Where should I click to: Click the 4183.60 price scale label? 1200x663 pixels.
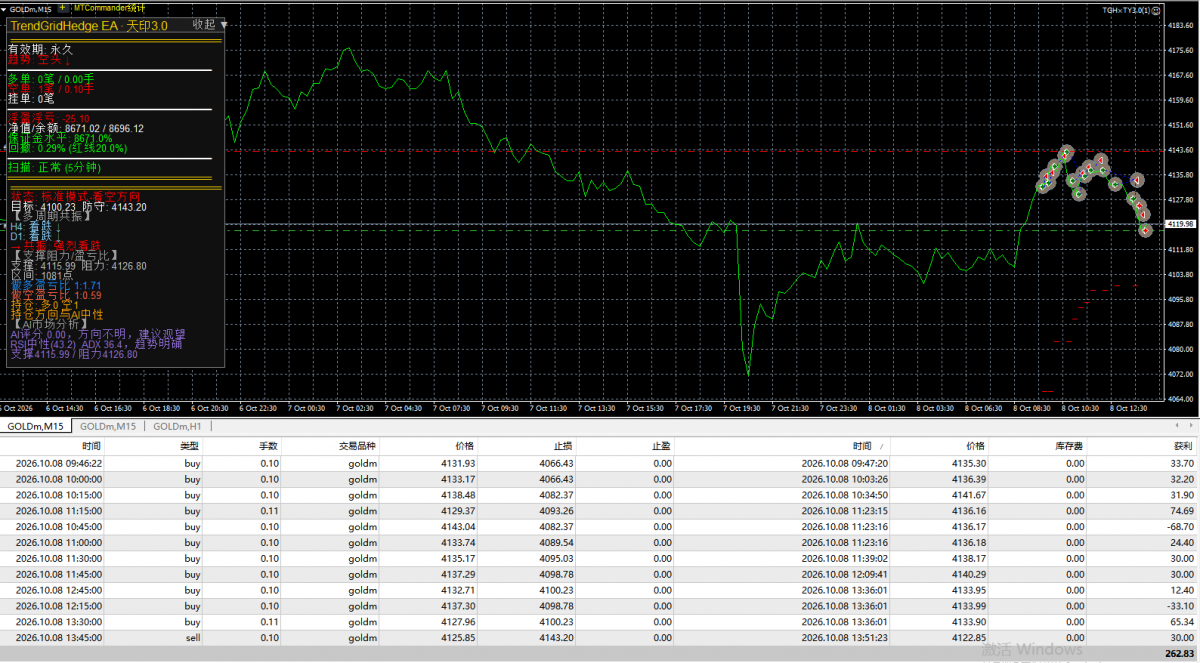click(1182, 26)
